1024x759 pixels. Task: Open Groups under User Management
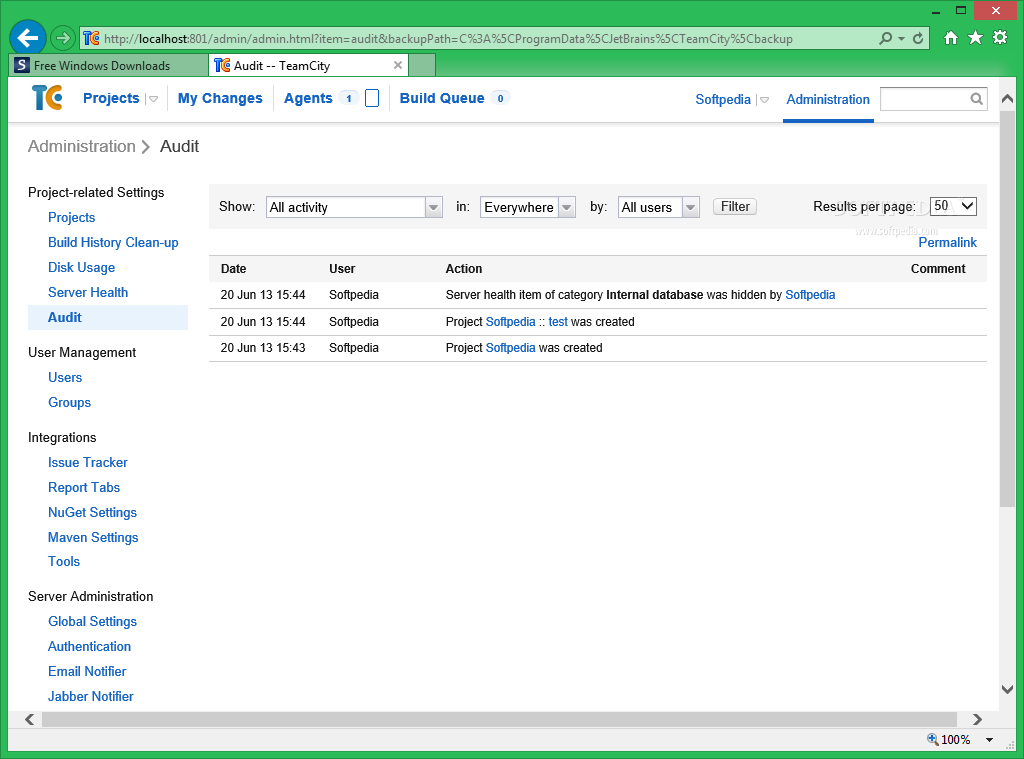(x=69, y=402)
